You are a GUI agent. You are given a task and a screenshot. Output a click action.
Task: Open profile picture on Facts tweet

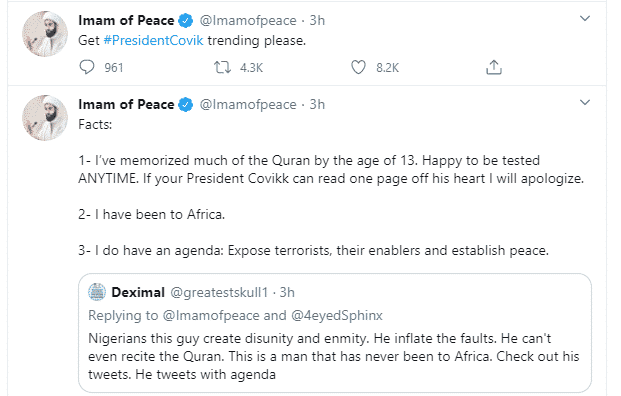pyautogui.click(x=45, y=118)
